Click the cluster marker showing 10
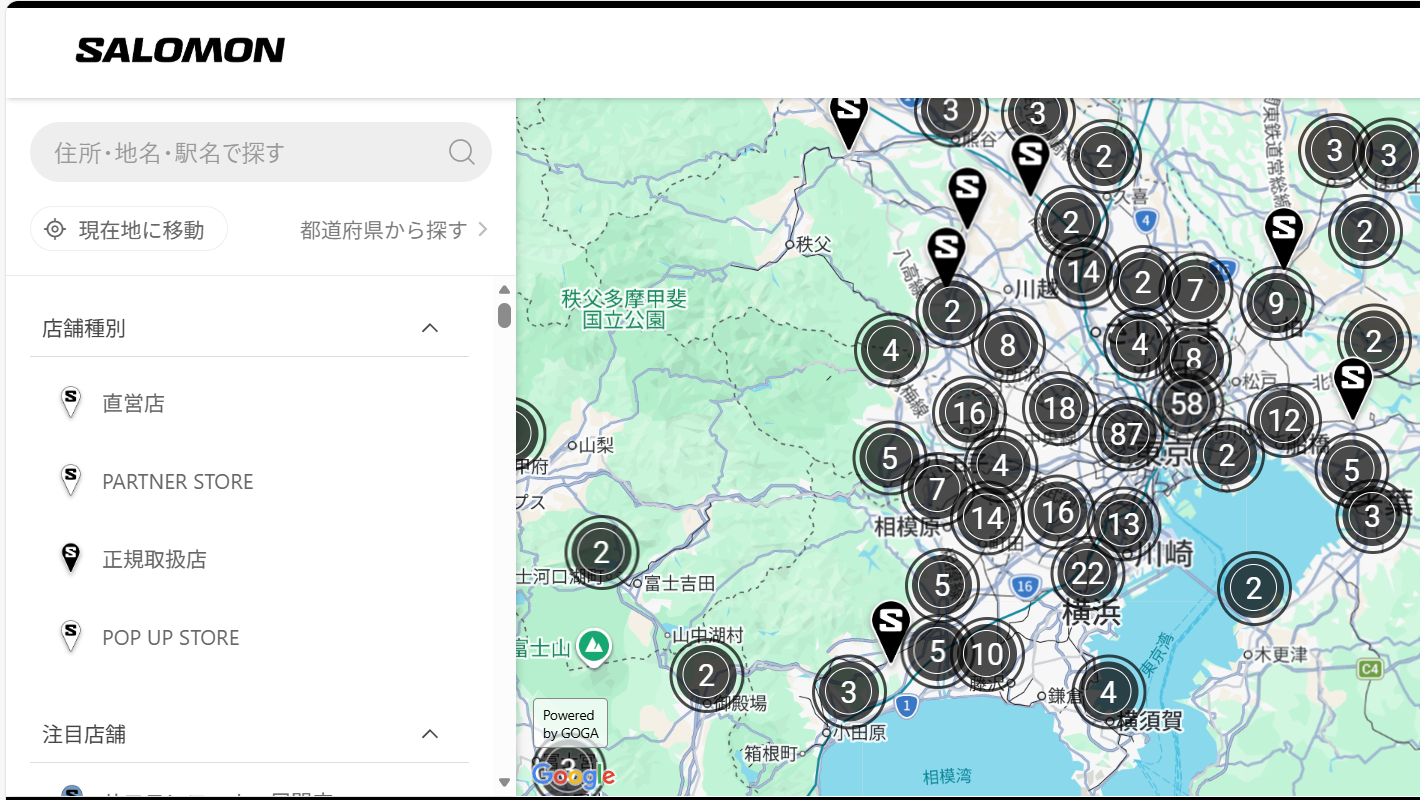1420x800 pixels. [987, 654]
